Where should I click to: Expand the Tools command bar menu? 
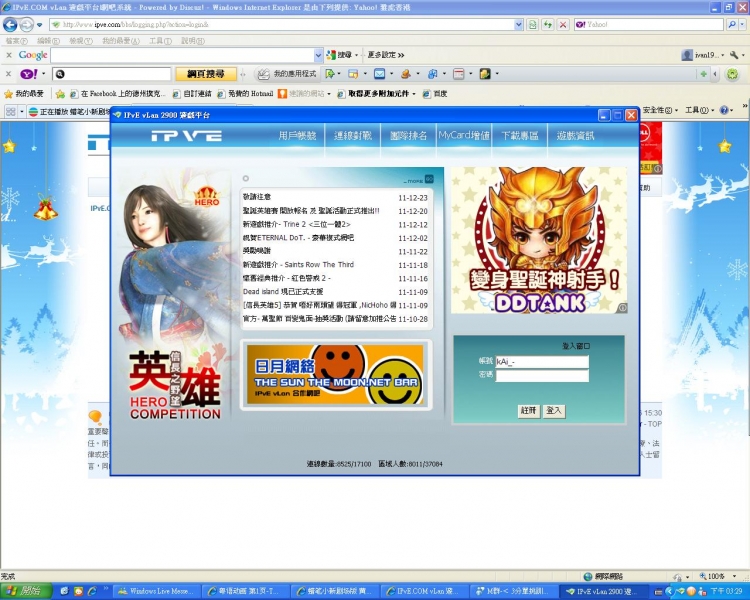coord(699,111)
